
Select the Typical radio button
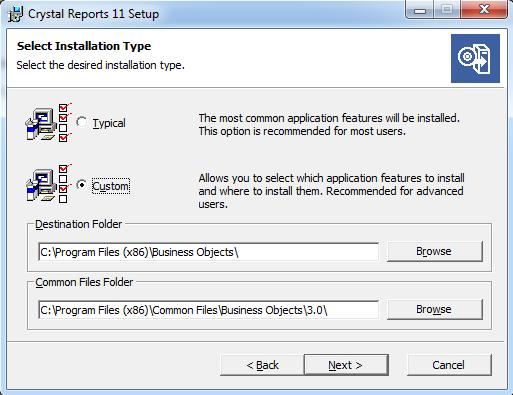[81, 122]
